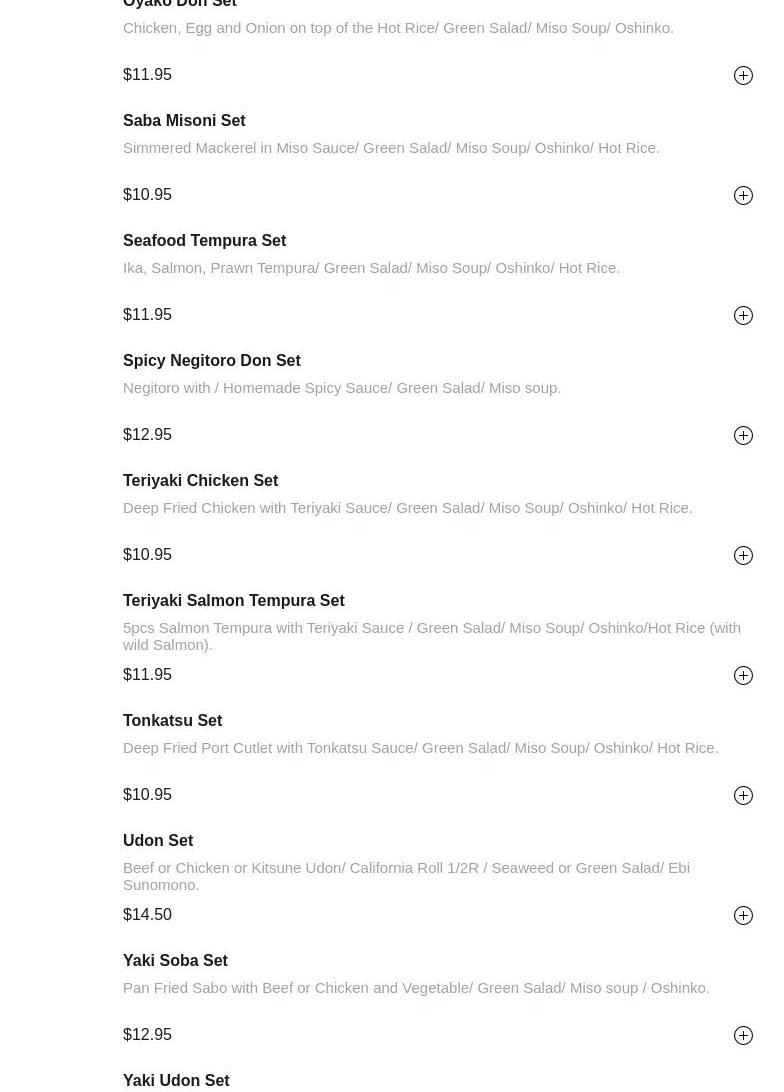
Task: Click plus icon beside Tonkatsu Set
Action: (743, 795)
